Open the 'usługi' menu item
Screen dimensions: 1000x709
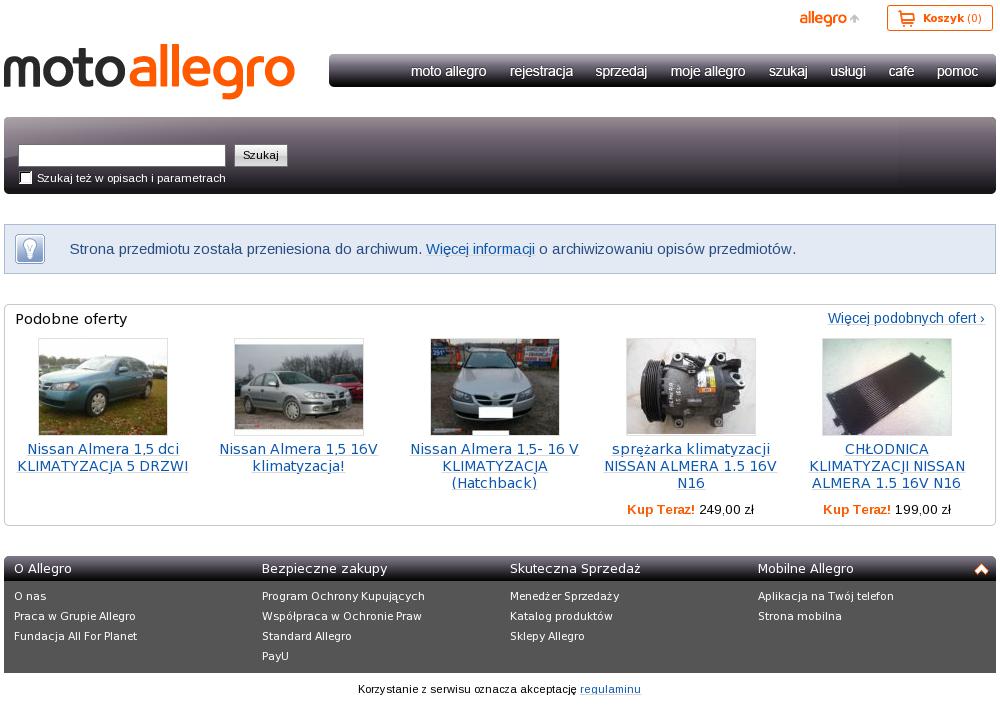point(848,71)
